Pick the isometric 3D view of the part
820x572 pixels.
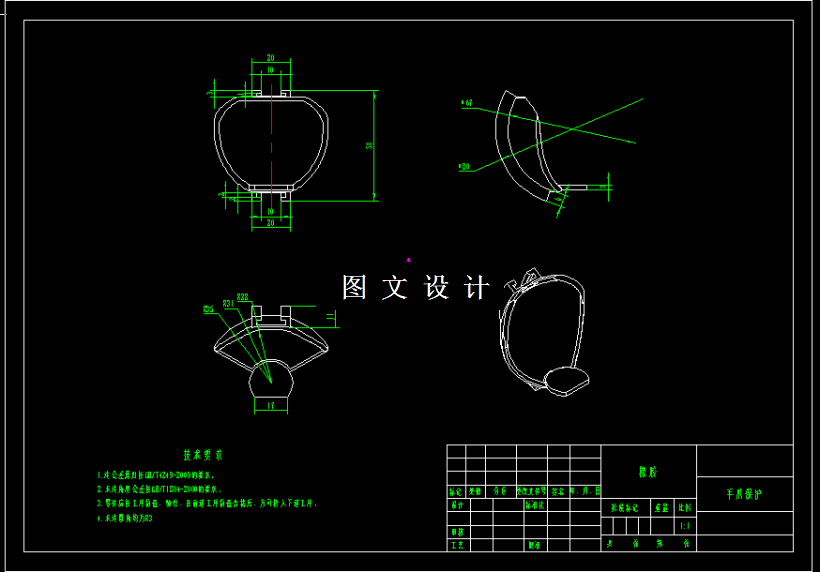544,332
